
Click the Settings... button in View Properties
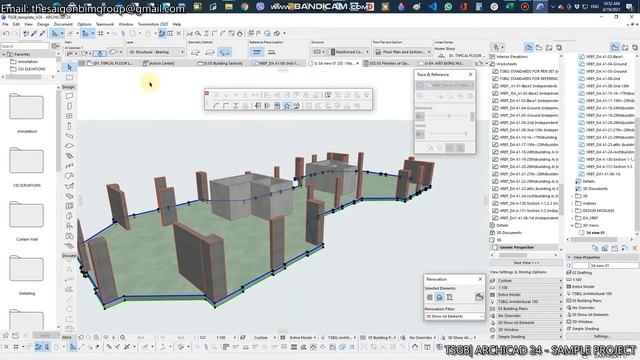(602, 336)
